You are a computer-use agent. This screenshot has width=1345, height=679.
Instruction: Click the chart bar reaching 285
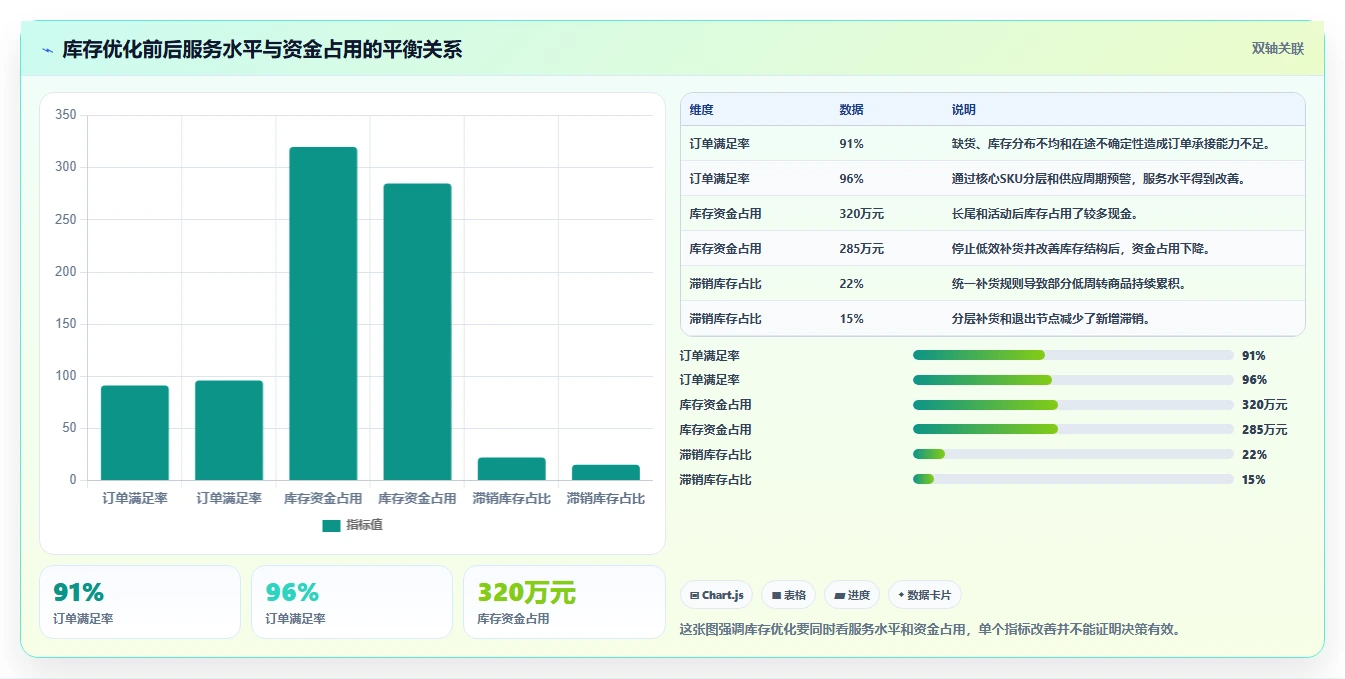pyautogui.click(x=417, y=332)
